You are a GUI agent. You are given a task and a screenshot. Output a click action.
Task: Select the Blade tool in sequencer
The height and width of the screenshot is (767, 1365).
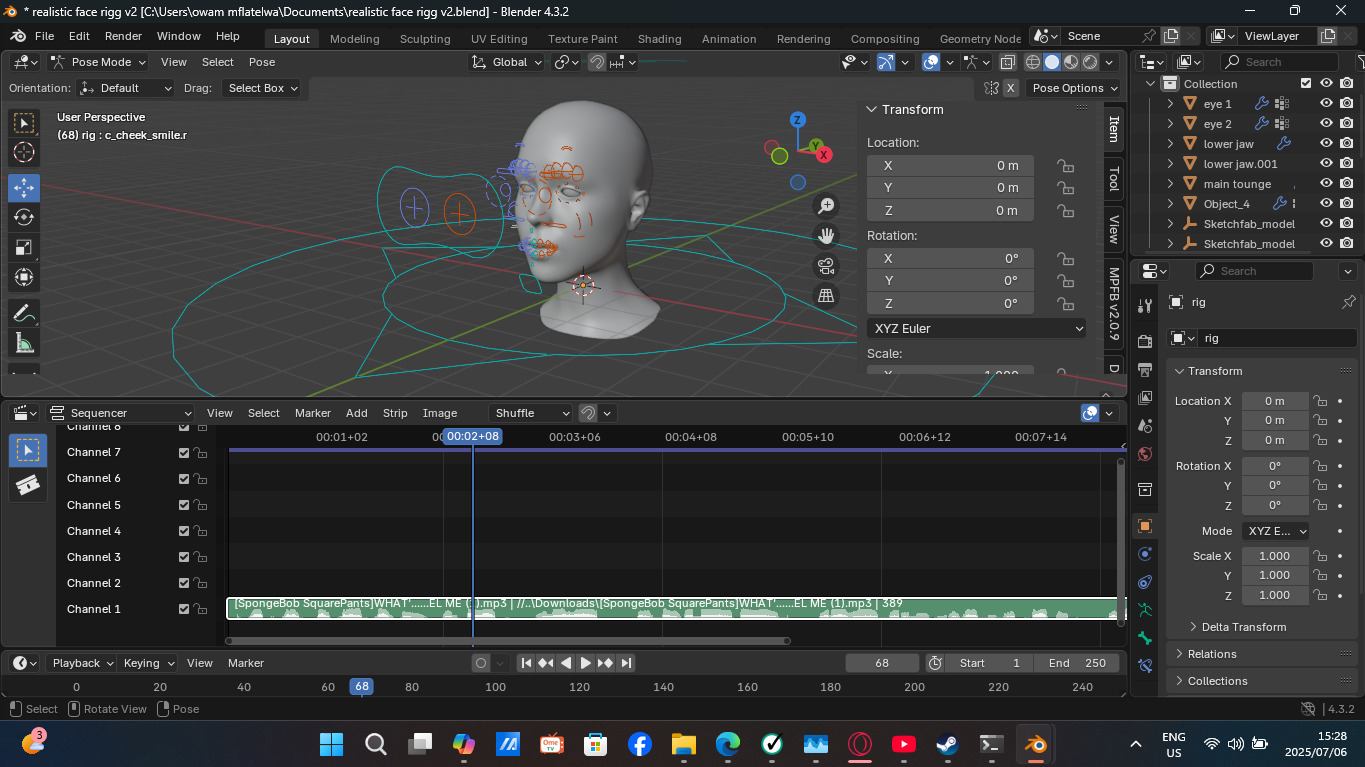pyautogui.click(x=28, y=484)
